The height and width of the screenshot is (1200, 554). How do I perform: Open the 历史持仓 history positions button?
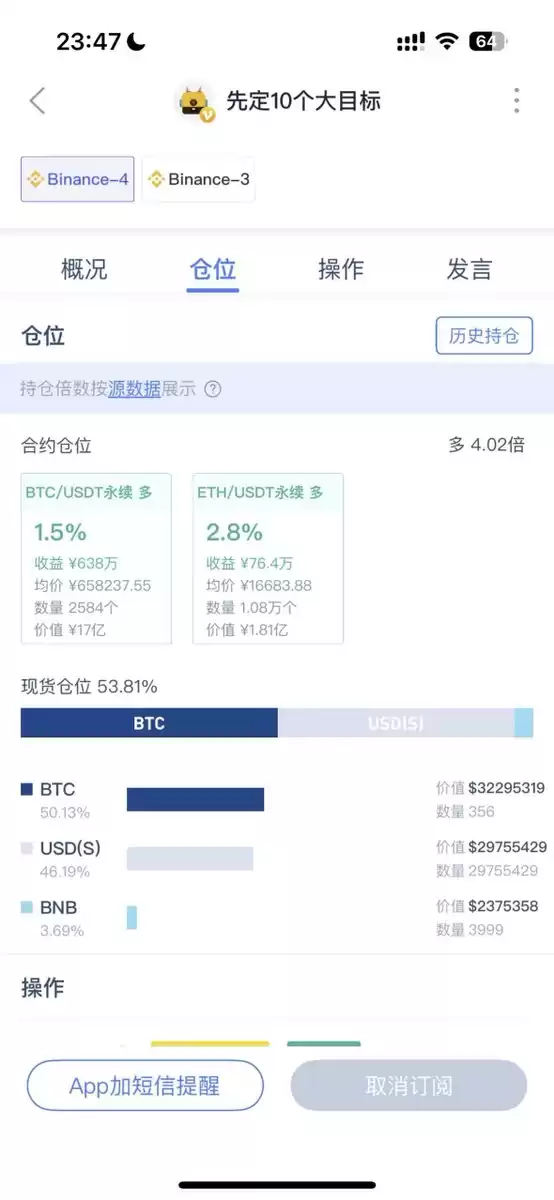[484, 336]
